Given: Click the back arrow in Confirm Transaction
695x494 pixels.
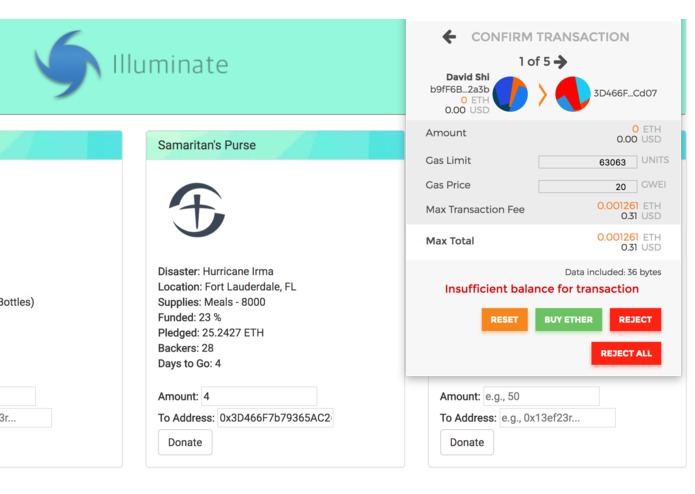Looking at the screenshot, I should pos(449,37).
